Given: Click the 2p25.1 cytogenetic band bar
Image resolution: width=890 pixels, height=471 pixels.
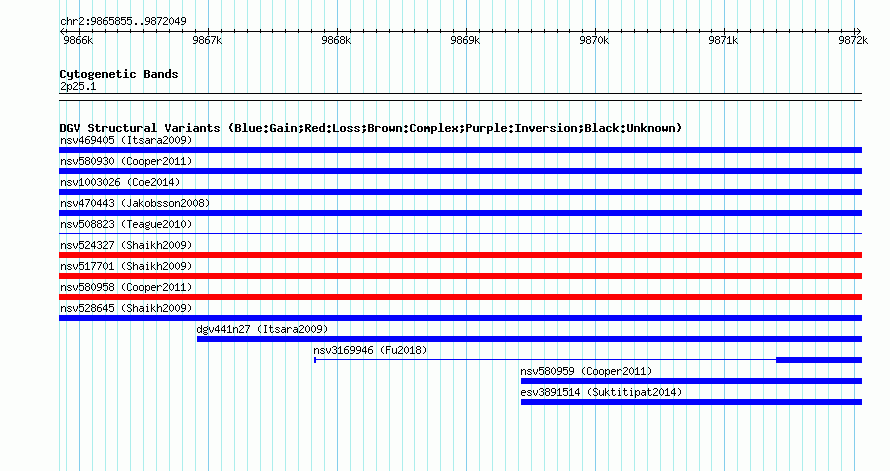Looking at the screenshot, I should pos(460,97).
